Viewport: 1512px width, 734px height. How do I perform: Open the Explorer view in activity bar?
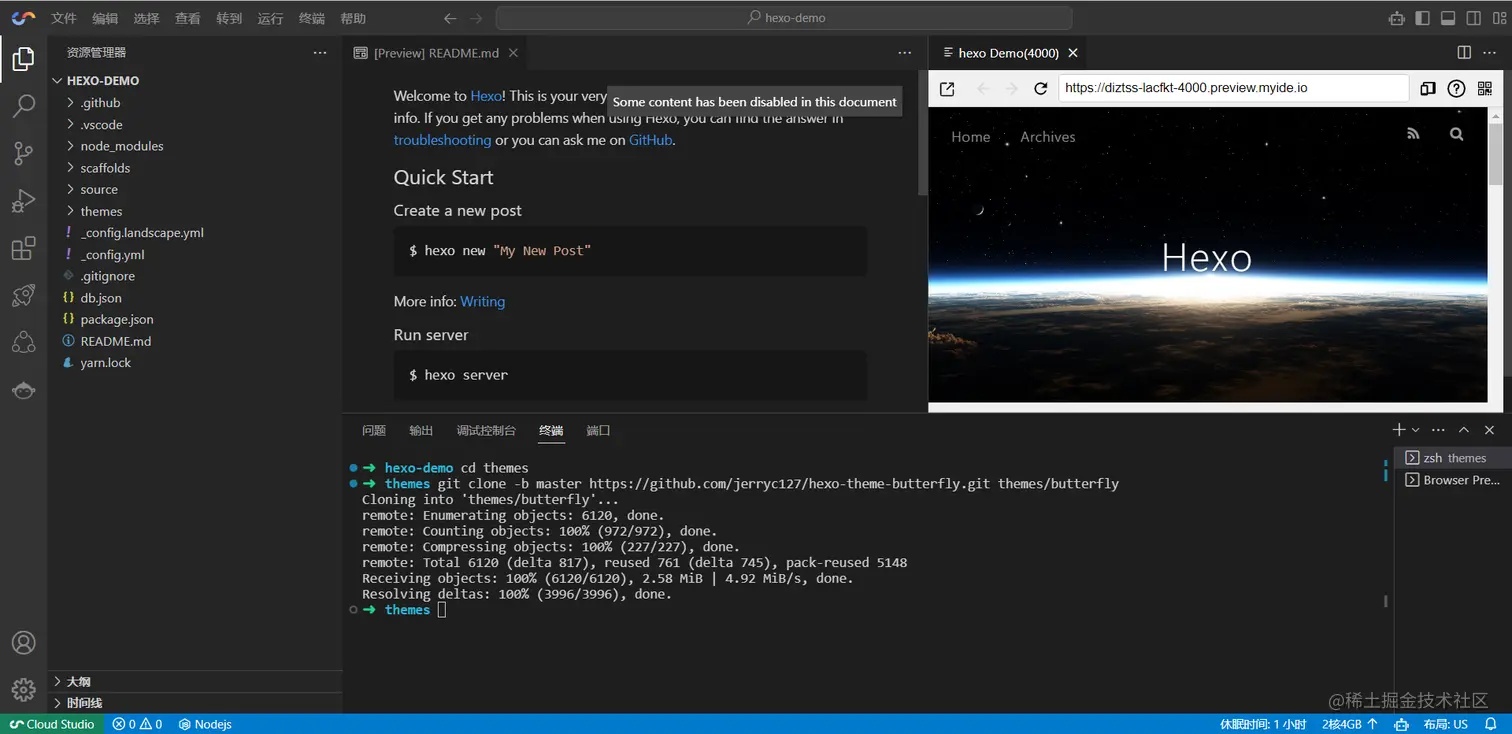(23, 59)
